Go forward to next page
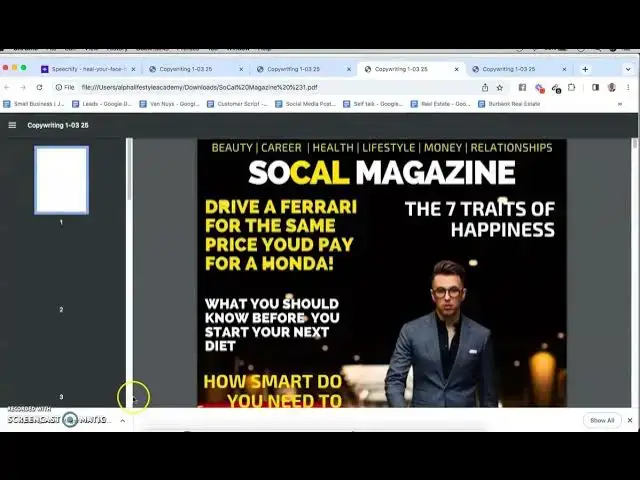Screen dimensions: 640x480 click(x=23, y=87)
